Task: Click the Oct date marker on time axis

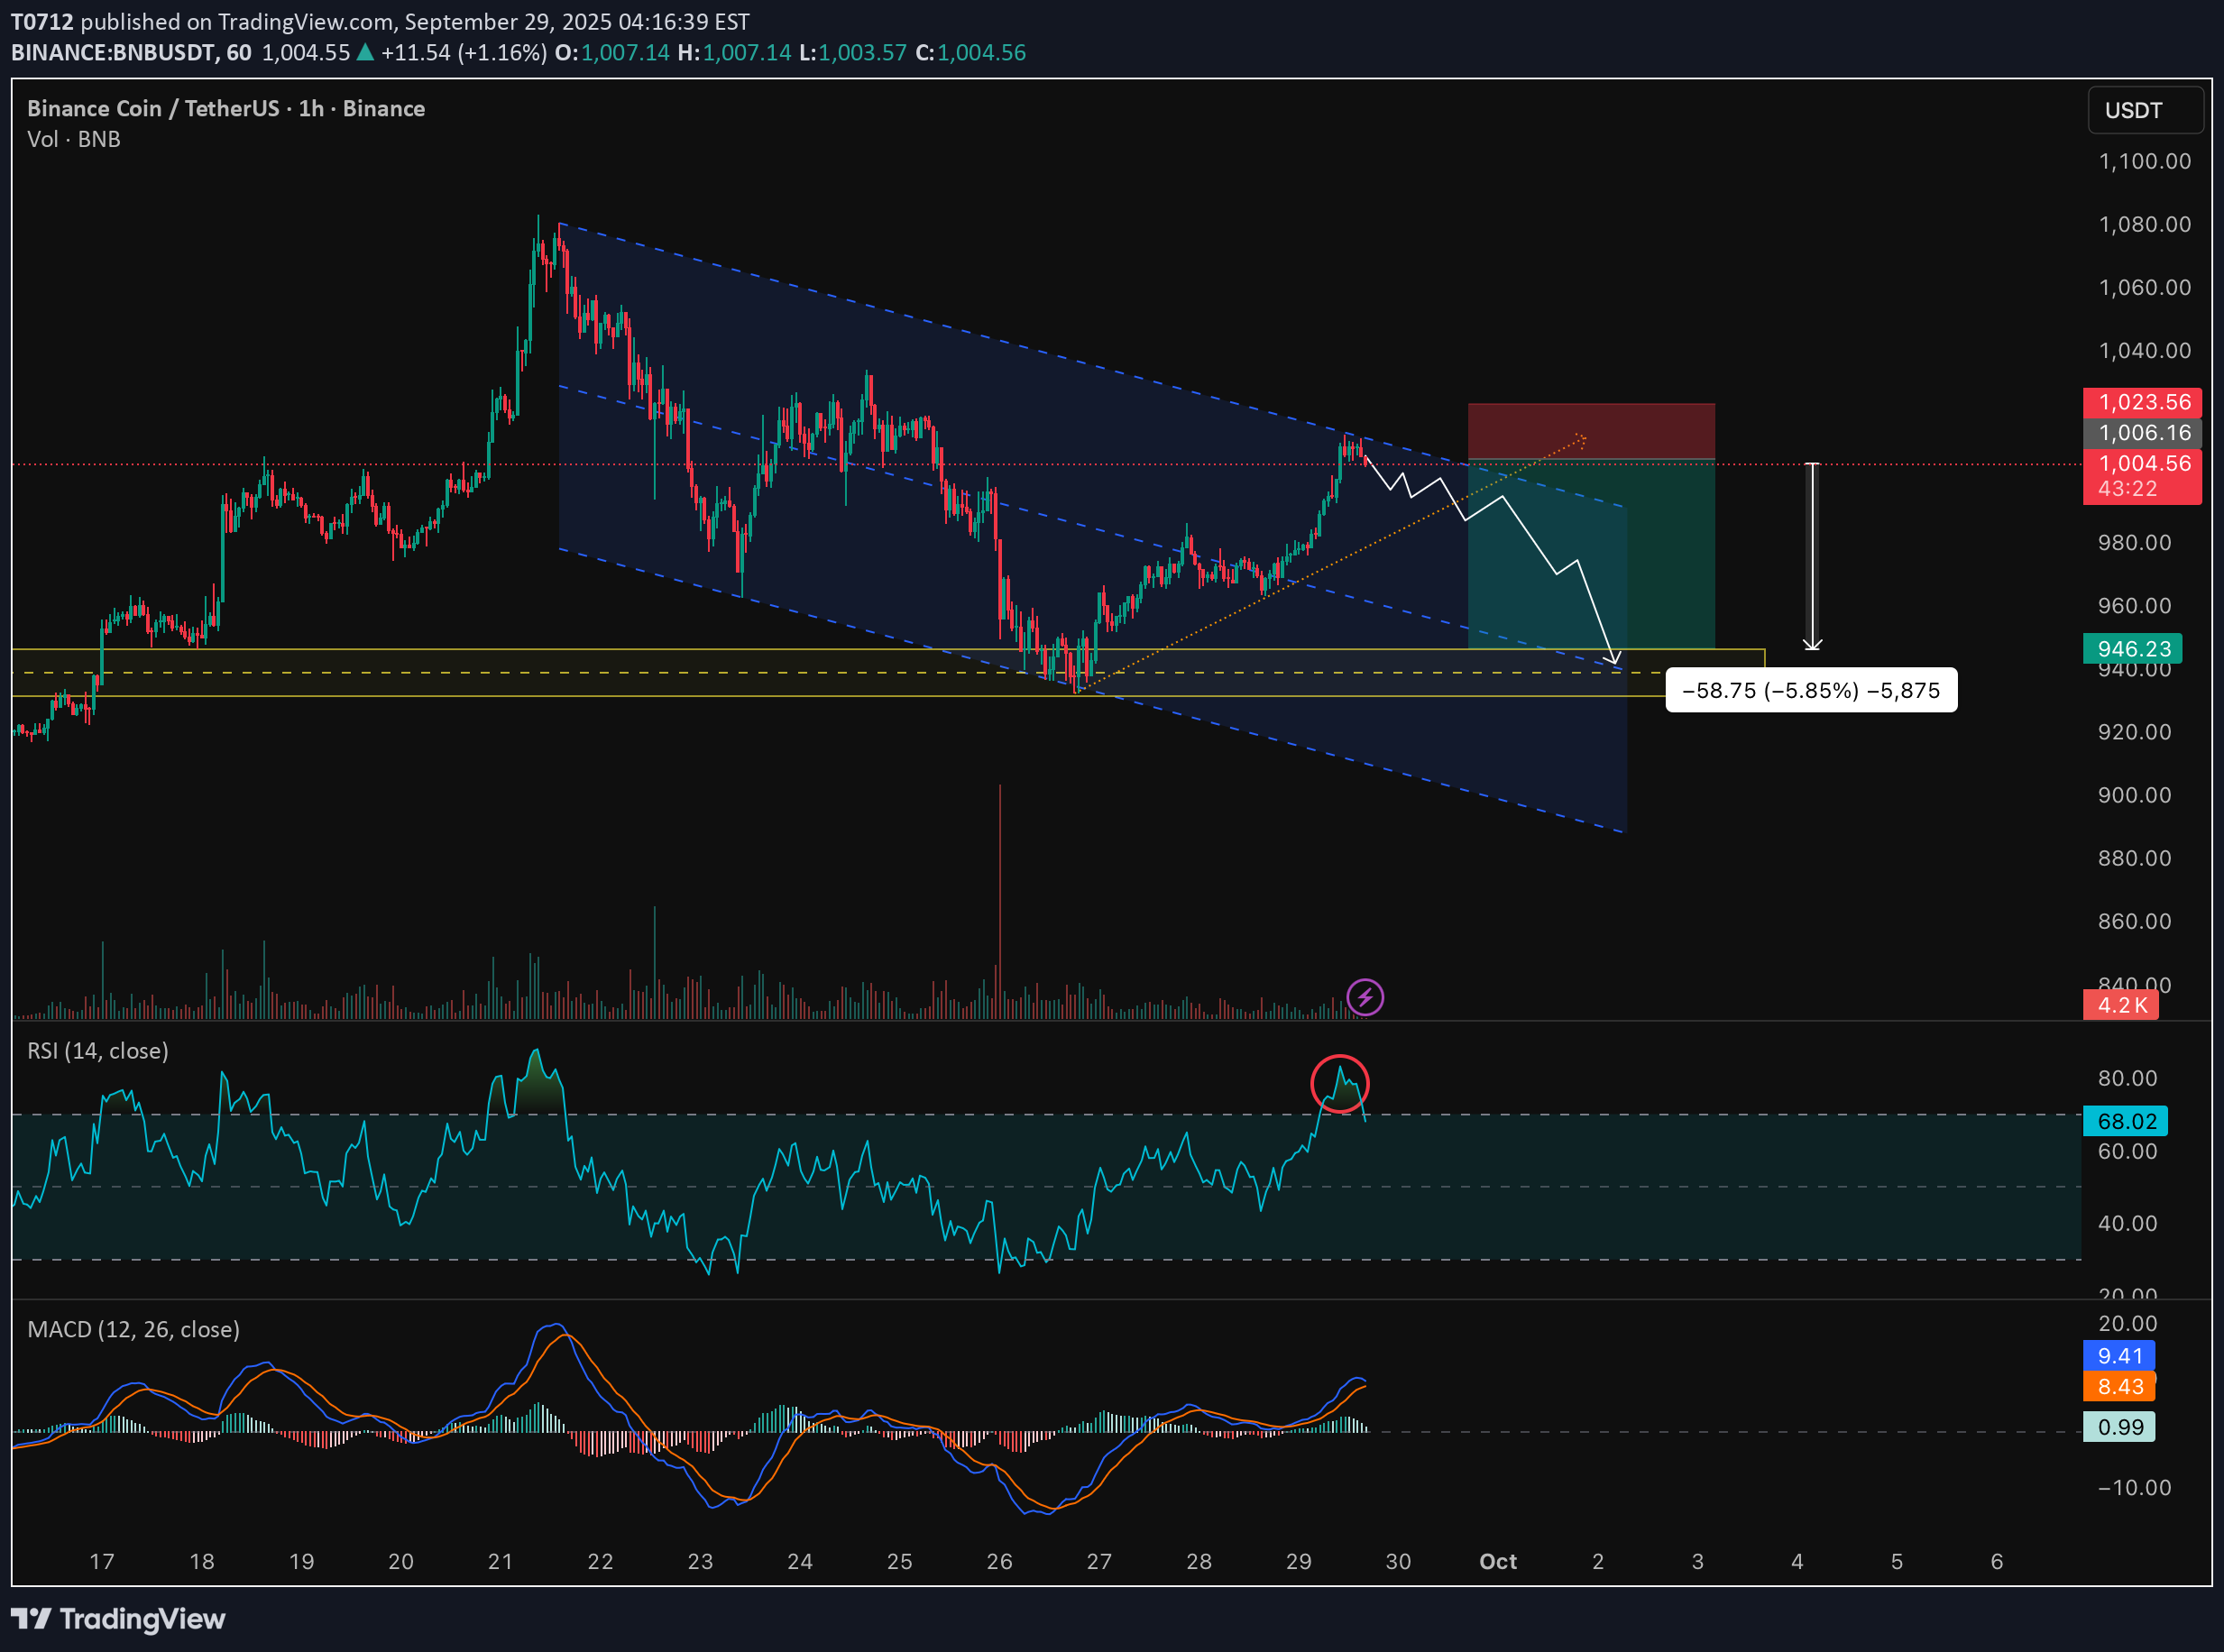Action: (1497, 1561)
